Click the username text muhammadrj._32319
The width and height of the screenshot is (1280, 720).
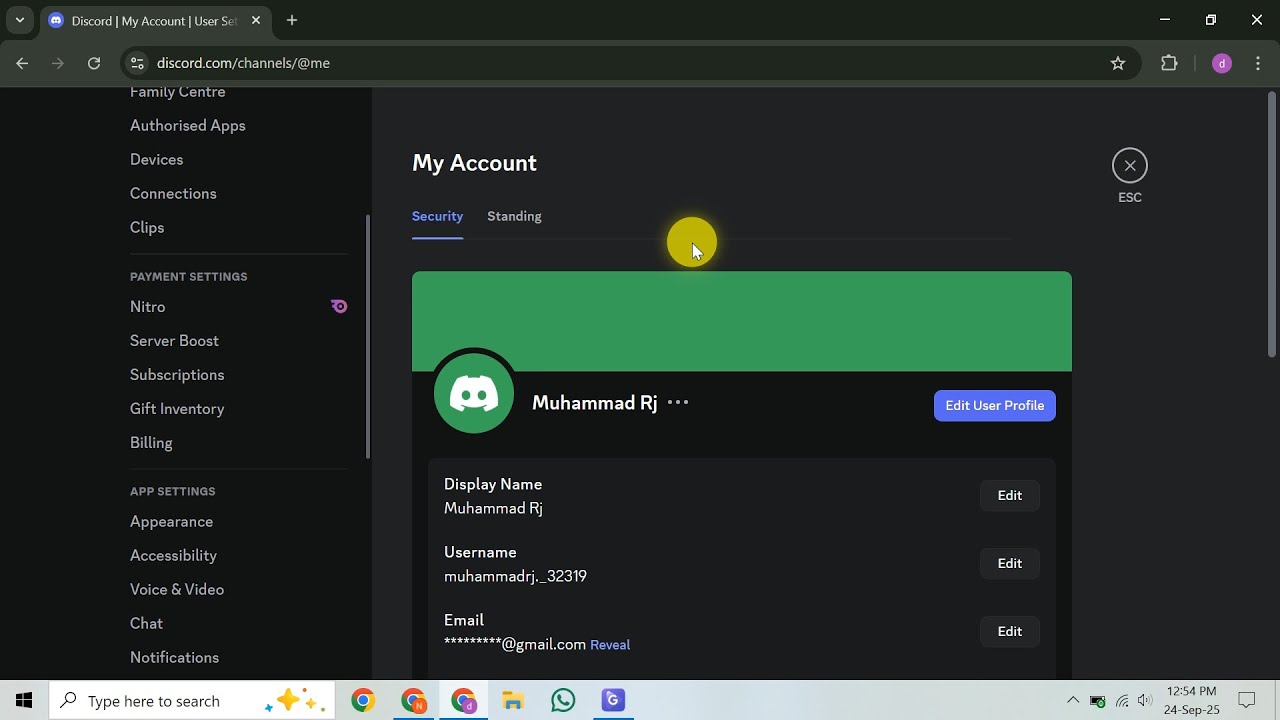tap(515, 576)
